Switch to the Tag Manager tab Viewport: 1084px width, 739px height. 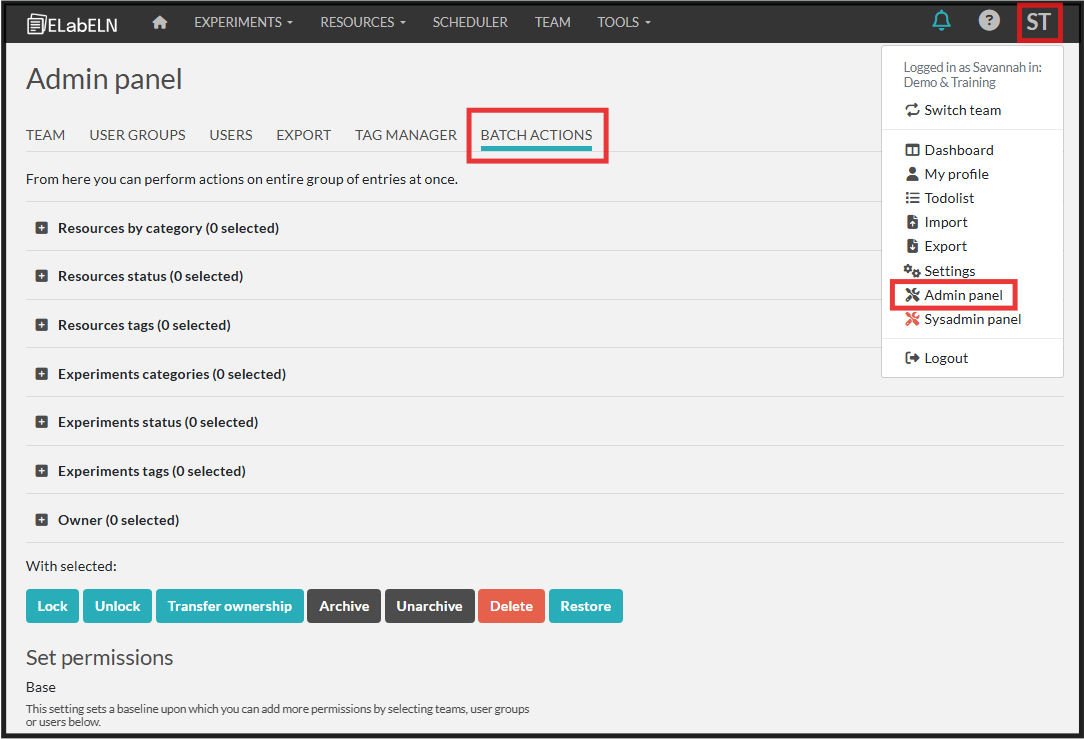(405, 135)
